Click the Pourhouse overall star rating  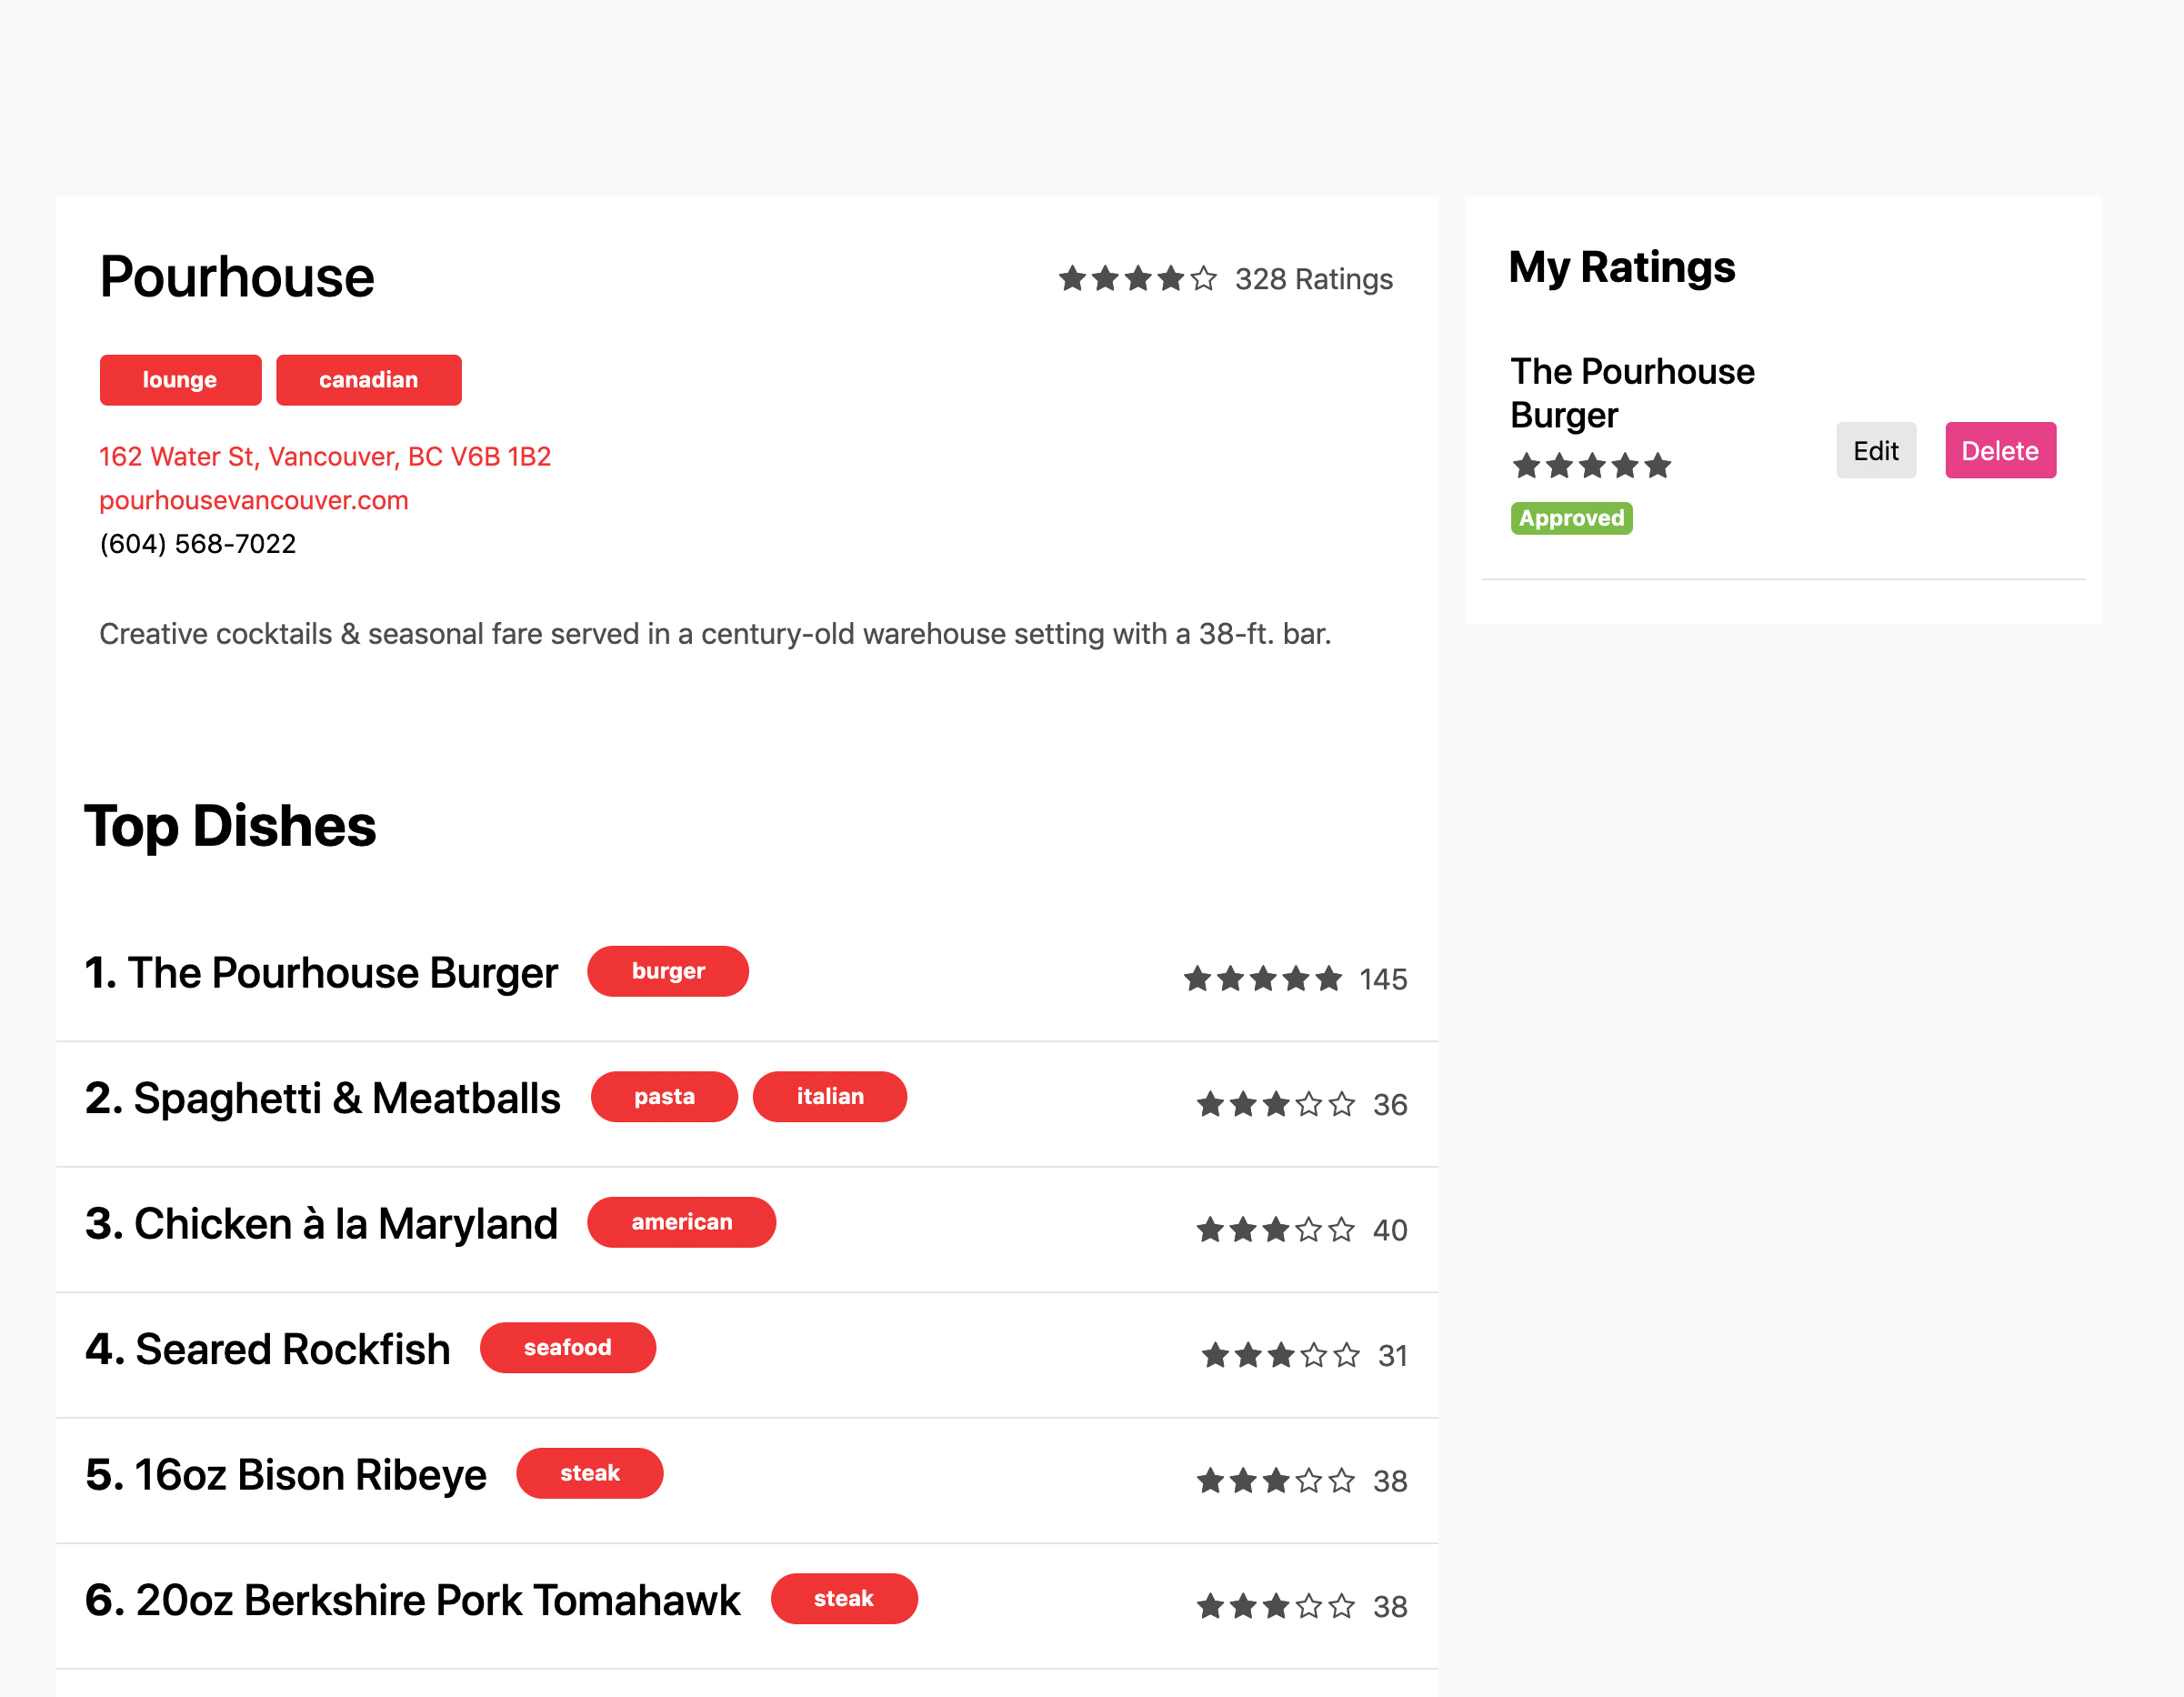(1137, 278)
